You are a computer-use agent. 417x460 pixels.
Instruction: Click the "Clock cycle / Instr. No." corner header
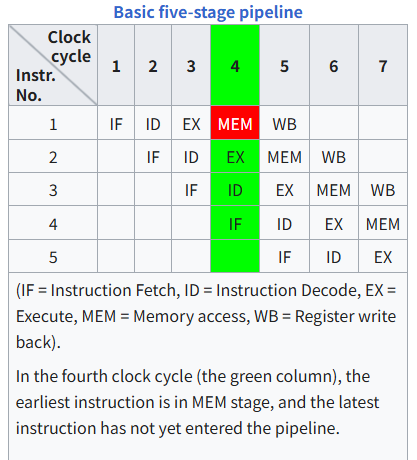point(53,65)
